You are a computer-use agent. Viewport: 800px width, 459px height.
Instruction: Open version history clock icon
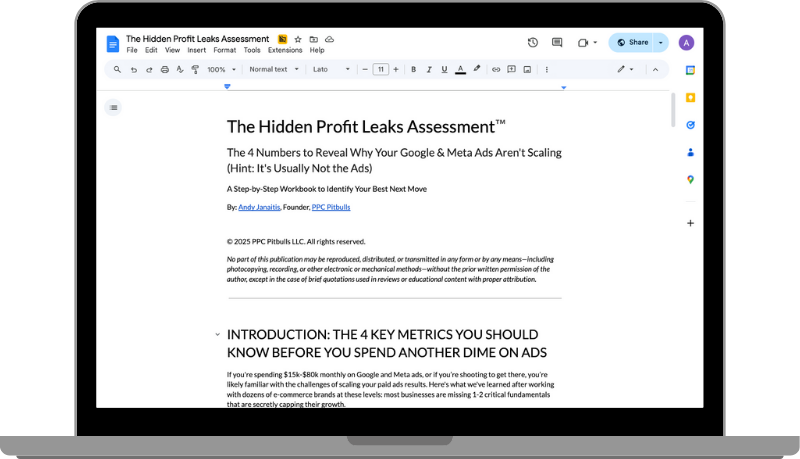point(532,42)
